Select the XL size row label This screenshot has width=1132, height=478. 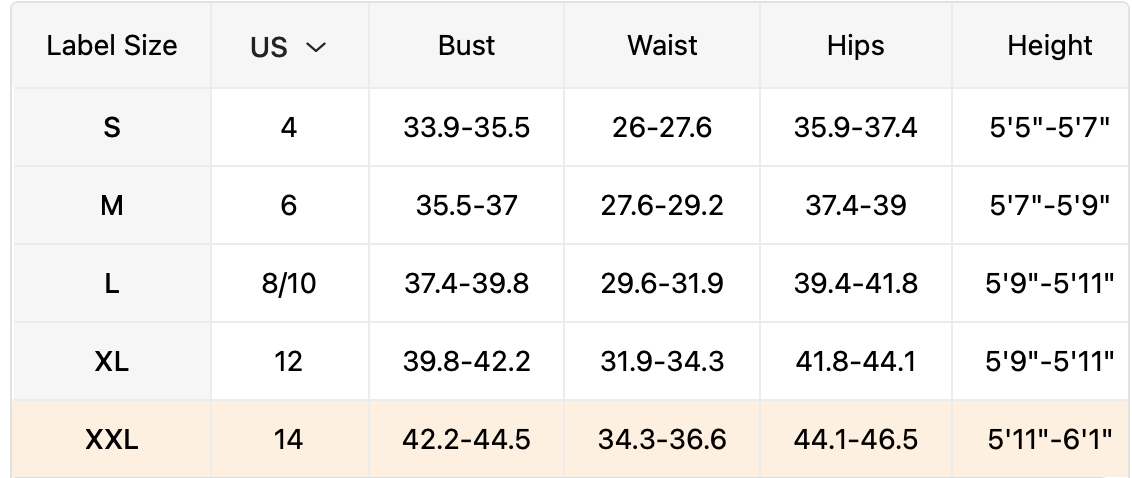[x=112, y=361]
